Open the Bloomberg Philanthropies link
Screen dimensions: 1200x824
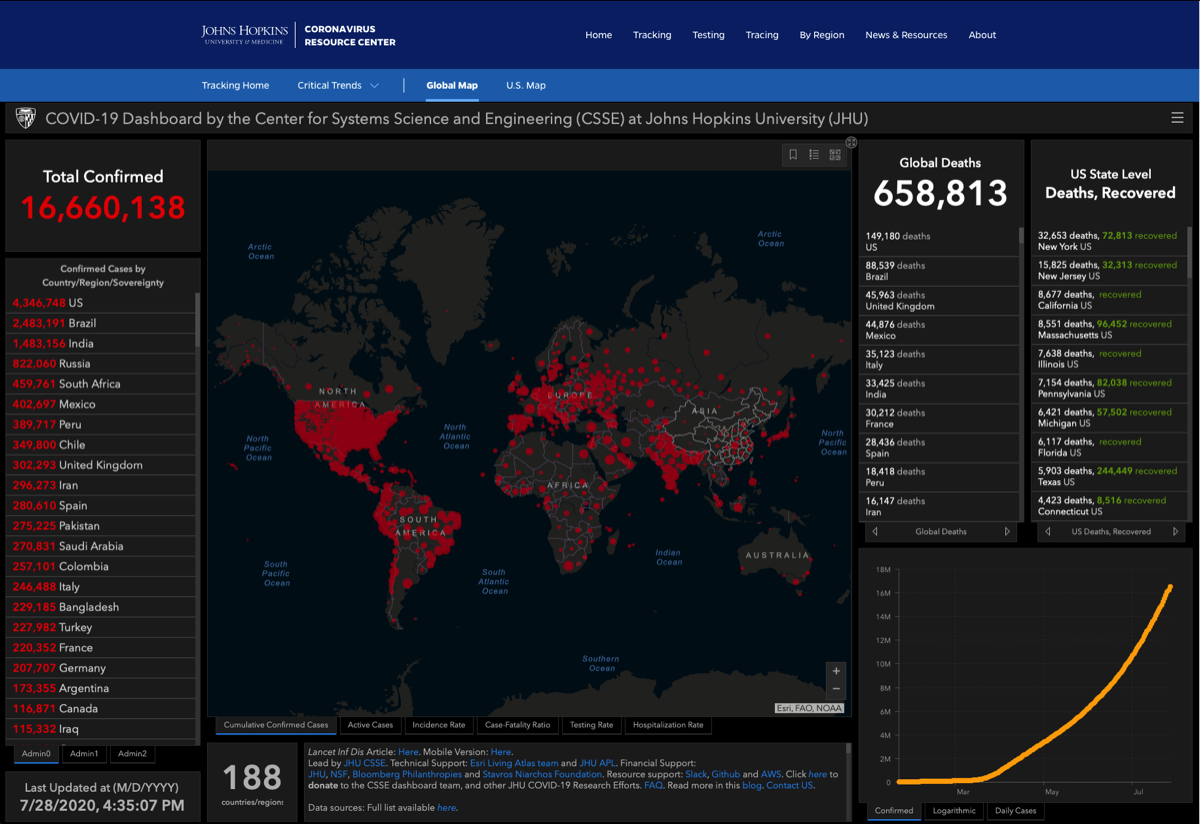coord(406,774)
